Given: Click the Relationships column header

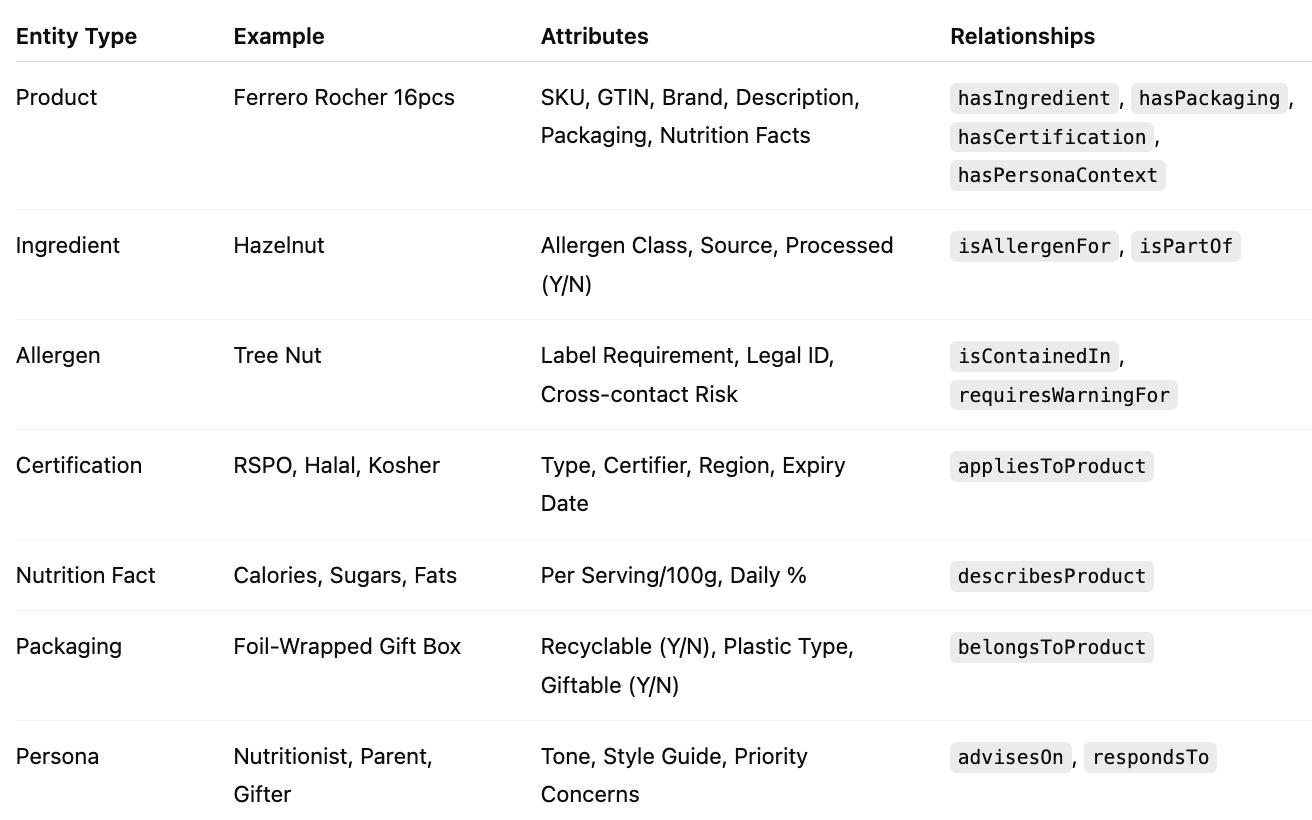Looking at the screenshot, I should [x=1022, y=36].
